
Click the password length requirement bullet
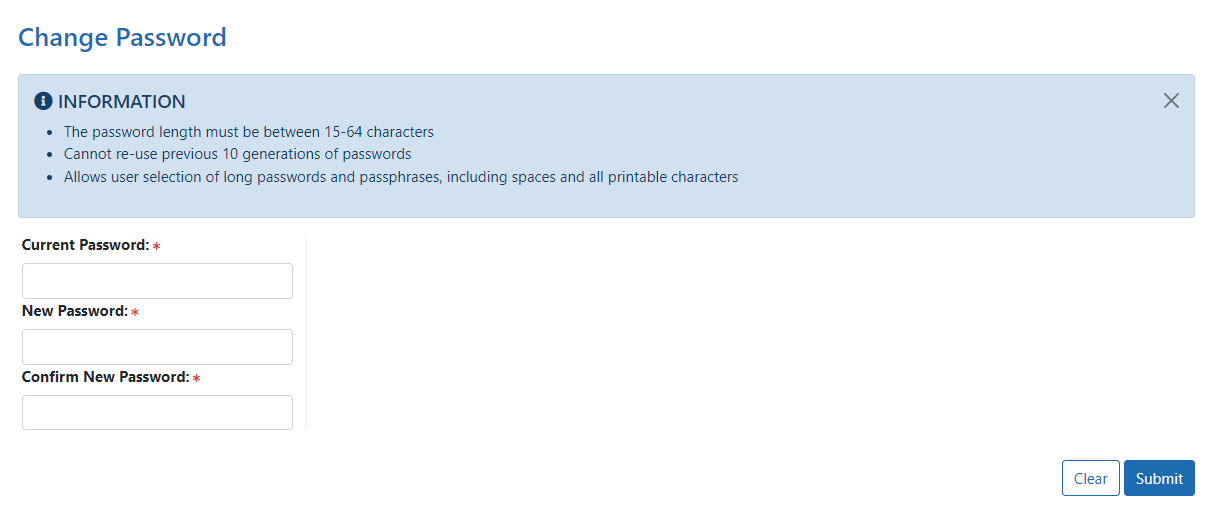click(x=248, y=132)
